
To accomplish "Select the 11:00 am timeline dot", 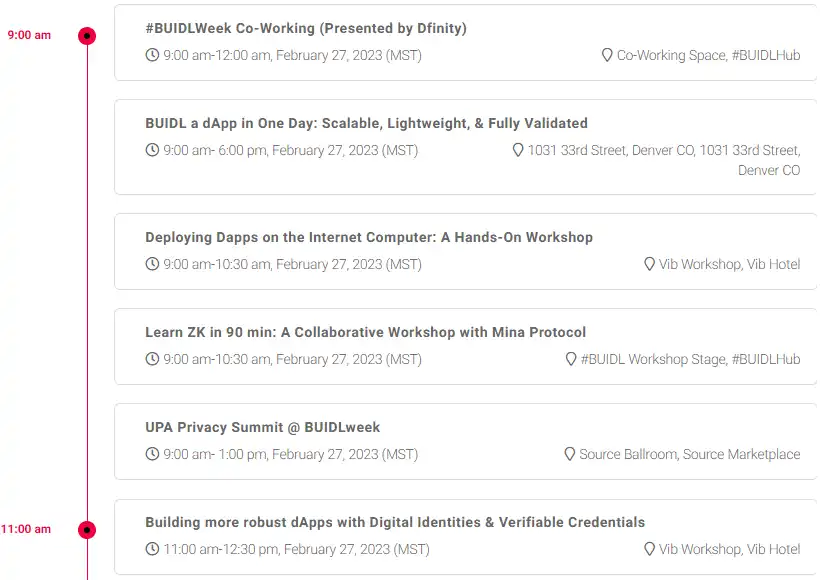I will tap(87, 530).
